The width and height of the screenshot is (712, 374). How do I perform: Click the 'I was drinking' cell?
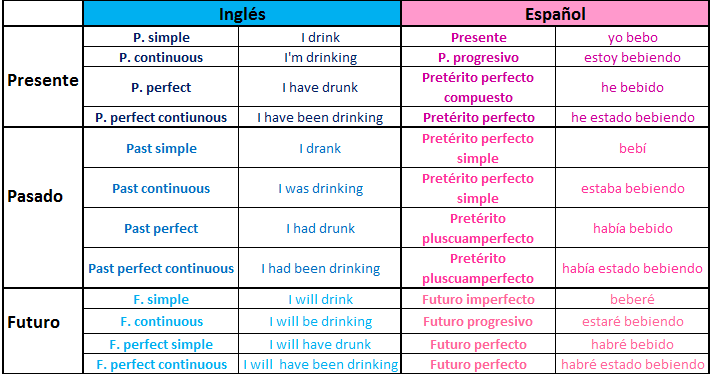coord(320,188)
